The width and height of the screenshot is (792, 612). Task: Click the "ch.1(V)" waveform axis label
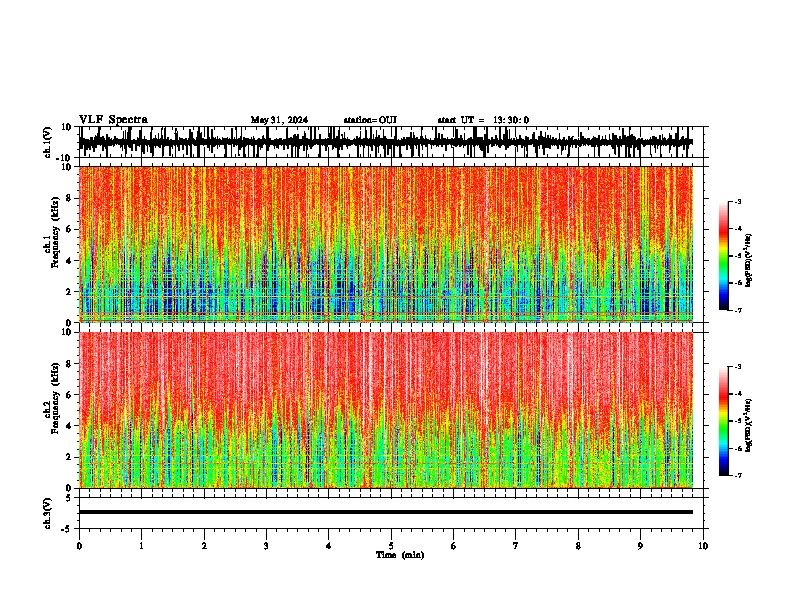(48, 142)
